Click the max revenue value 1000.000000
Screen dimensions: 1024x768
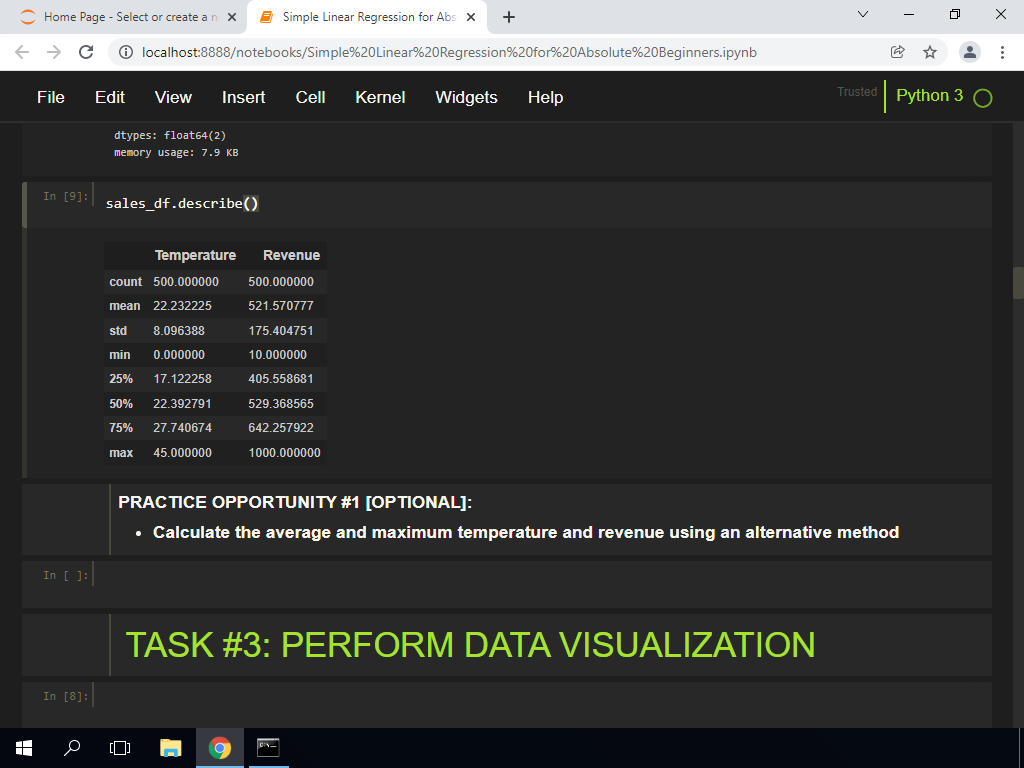pyautogui.click(x=285, y=453)
